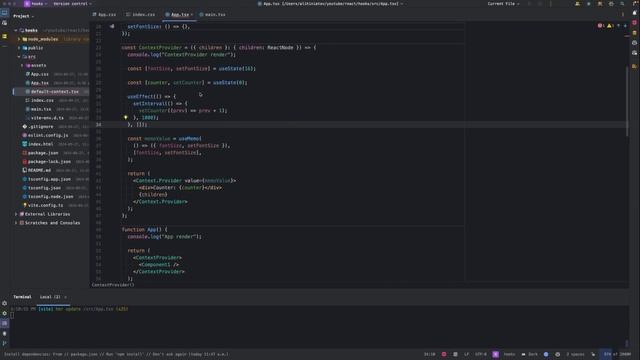Open the pink AI Assistant sidebar icon
This screenshot has width=640, height=360.
tap(635, 23)
